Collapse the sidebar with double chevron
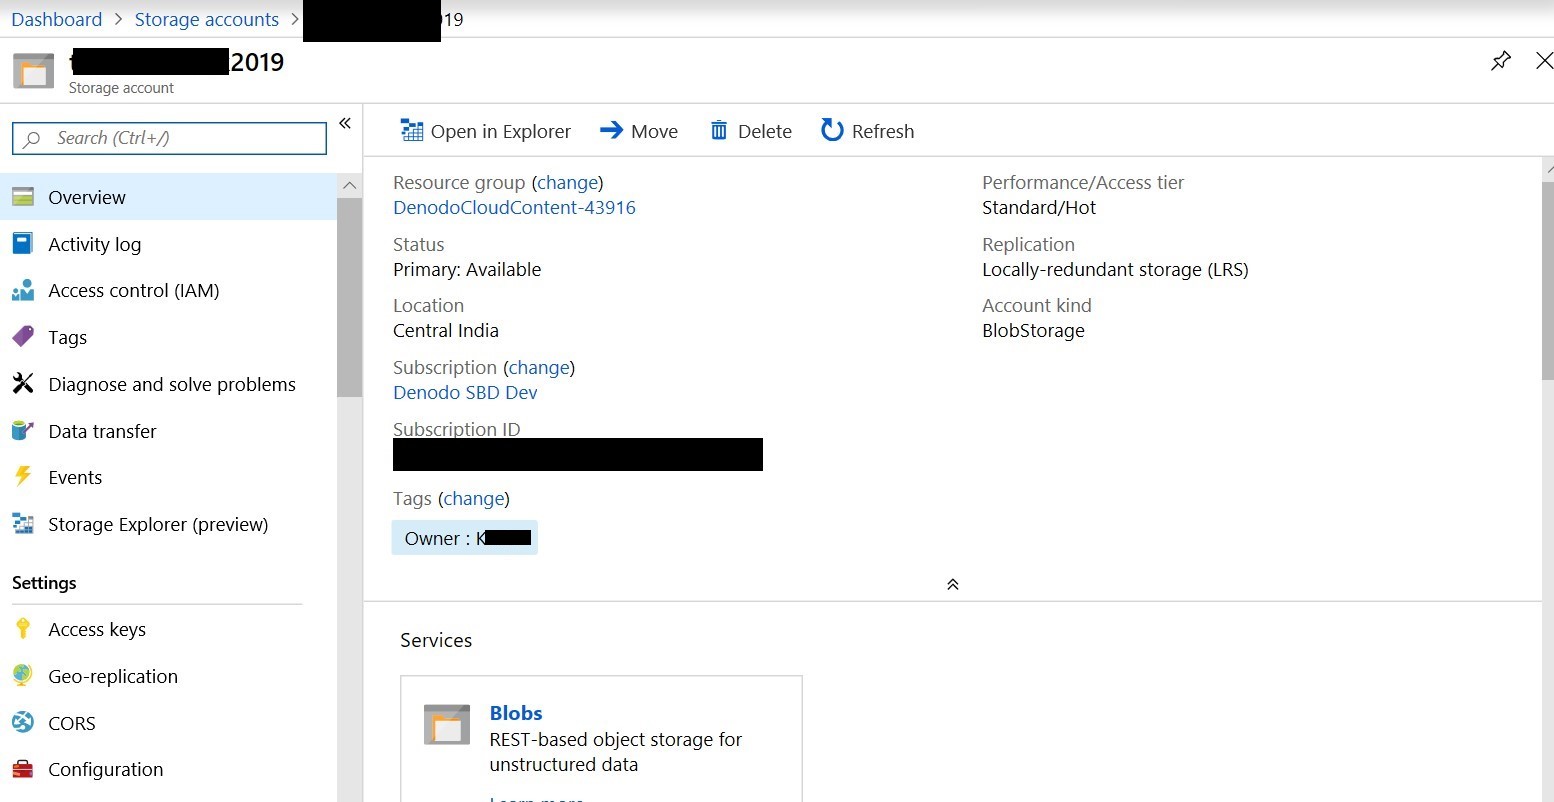This screenshot has width=1554, height=802. [345, 123]
